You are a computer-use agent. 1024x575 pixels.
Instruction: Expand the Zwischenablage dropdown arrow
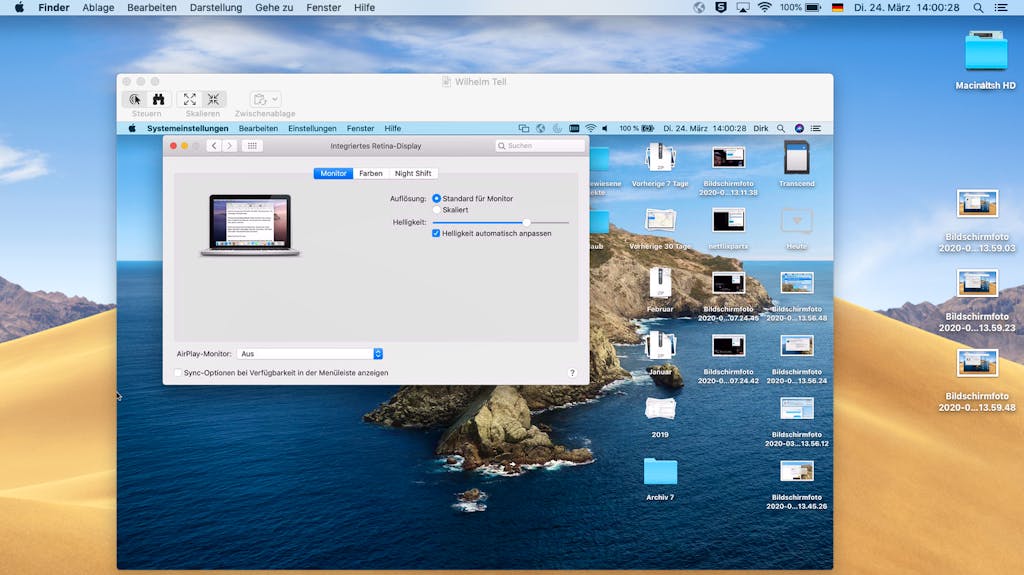pos(275,99)
